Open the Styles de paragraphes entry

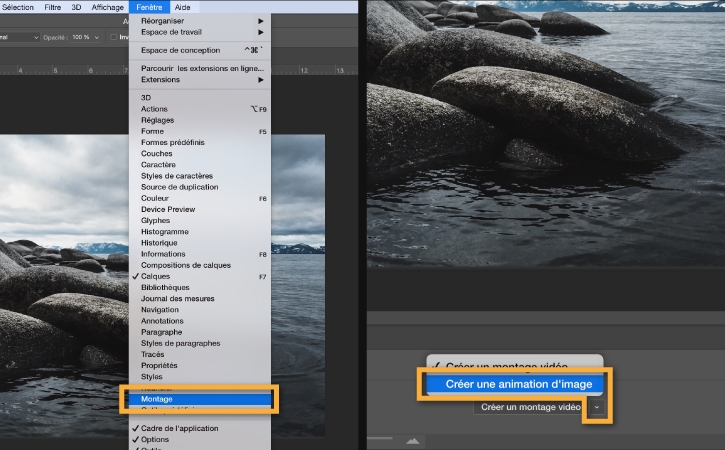point(200,343)
